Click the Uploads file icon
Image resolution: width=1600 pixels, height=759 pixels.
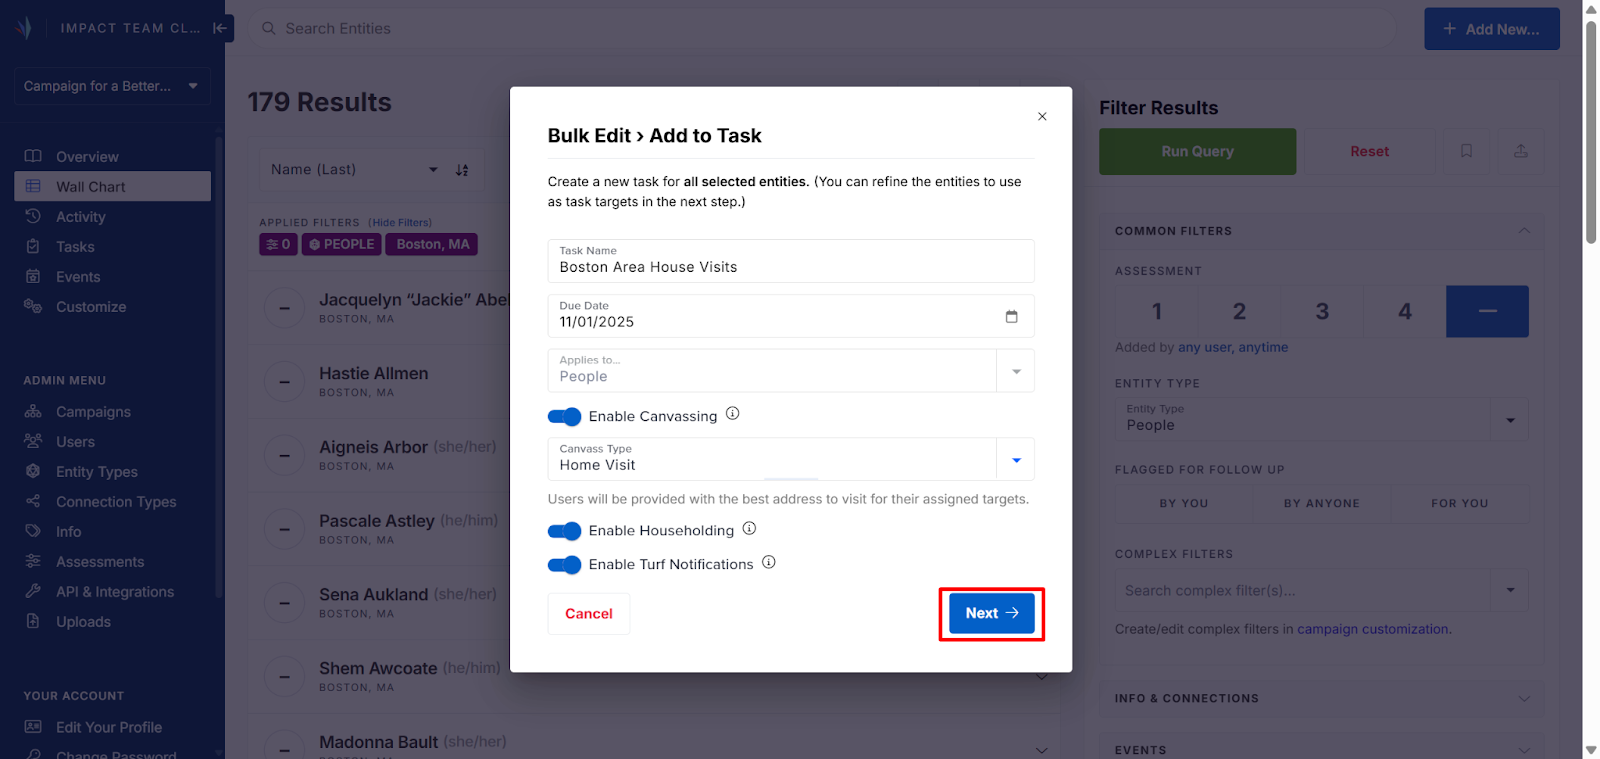click(x=33, y=621)
